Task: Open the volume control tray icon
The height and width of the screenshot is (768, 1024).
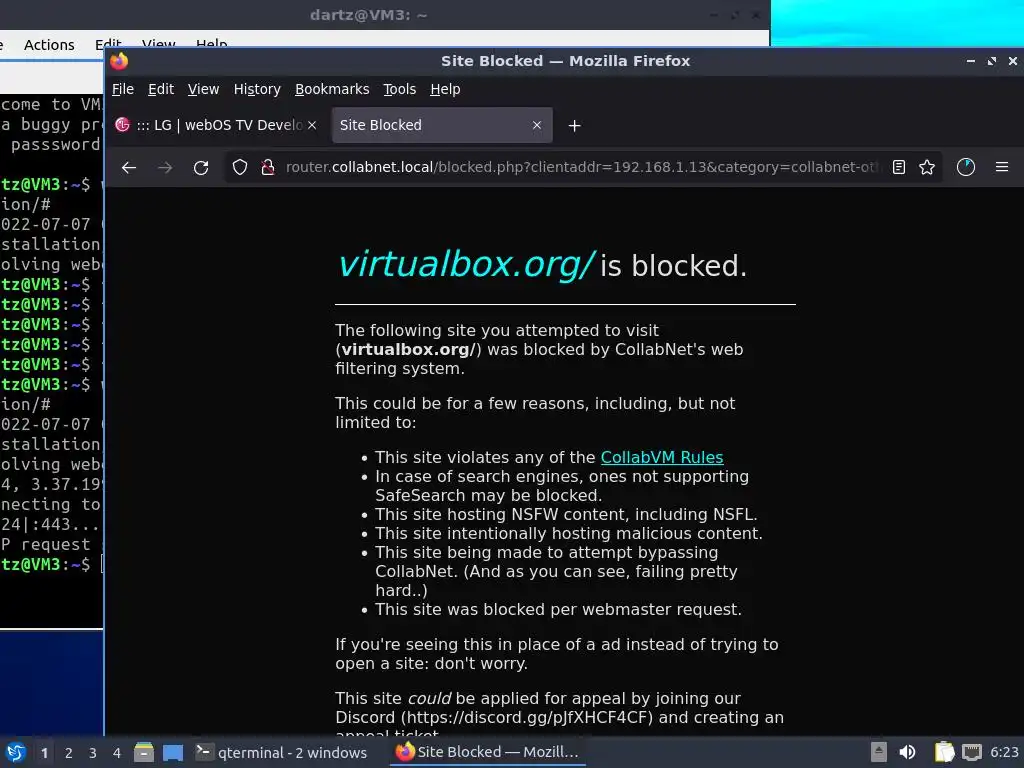Action: (907, 752)
